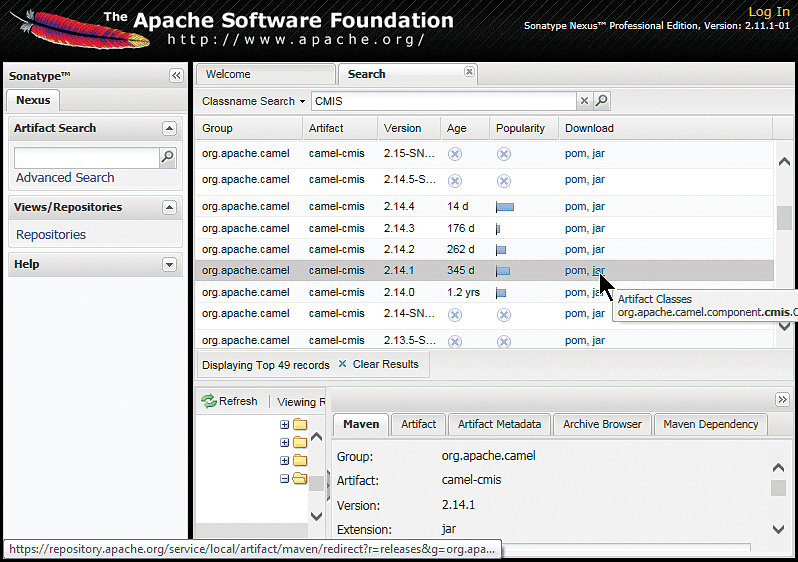Click the search magnifier beside the CMIS field
The image size is (798, 562).
(x=601, y=101)
